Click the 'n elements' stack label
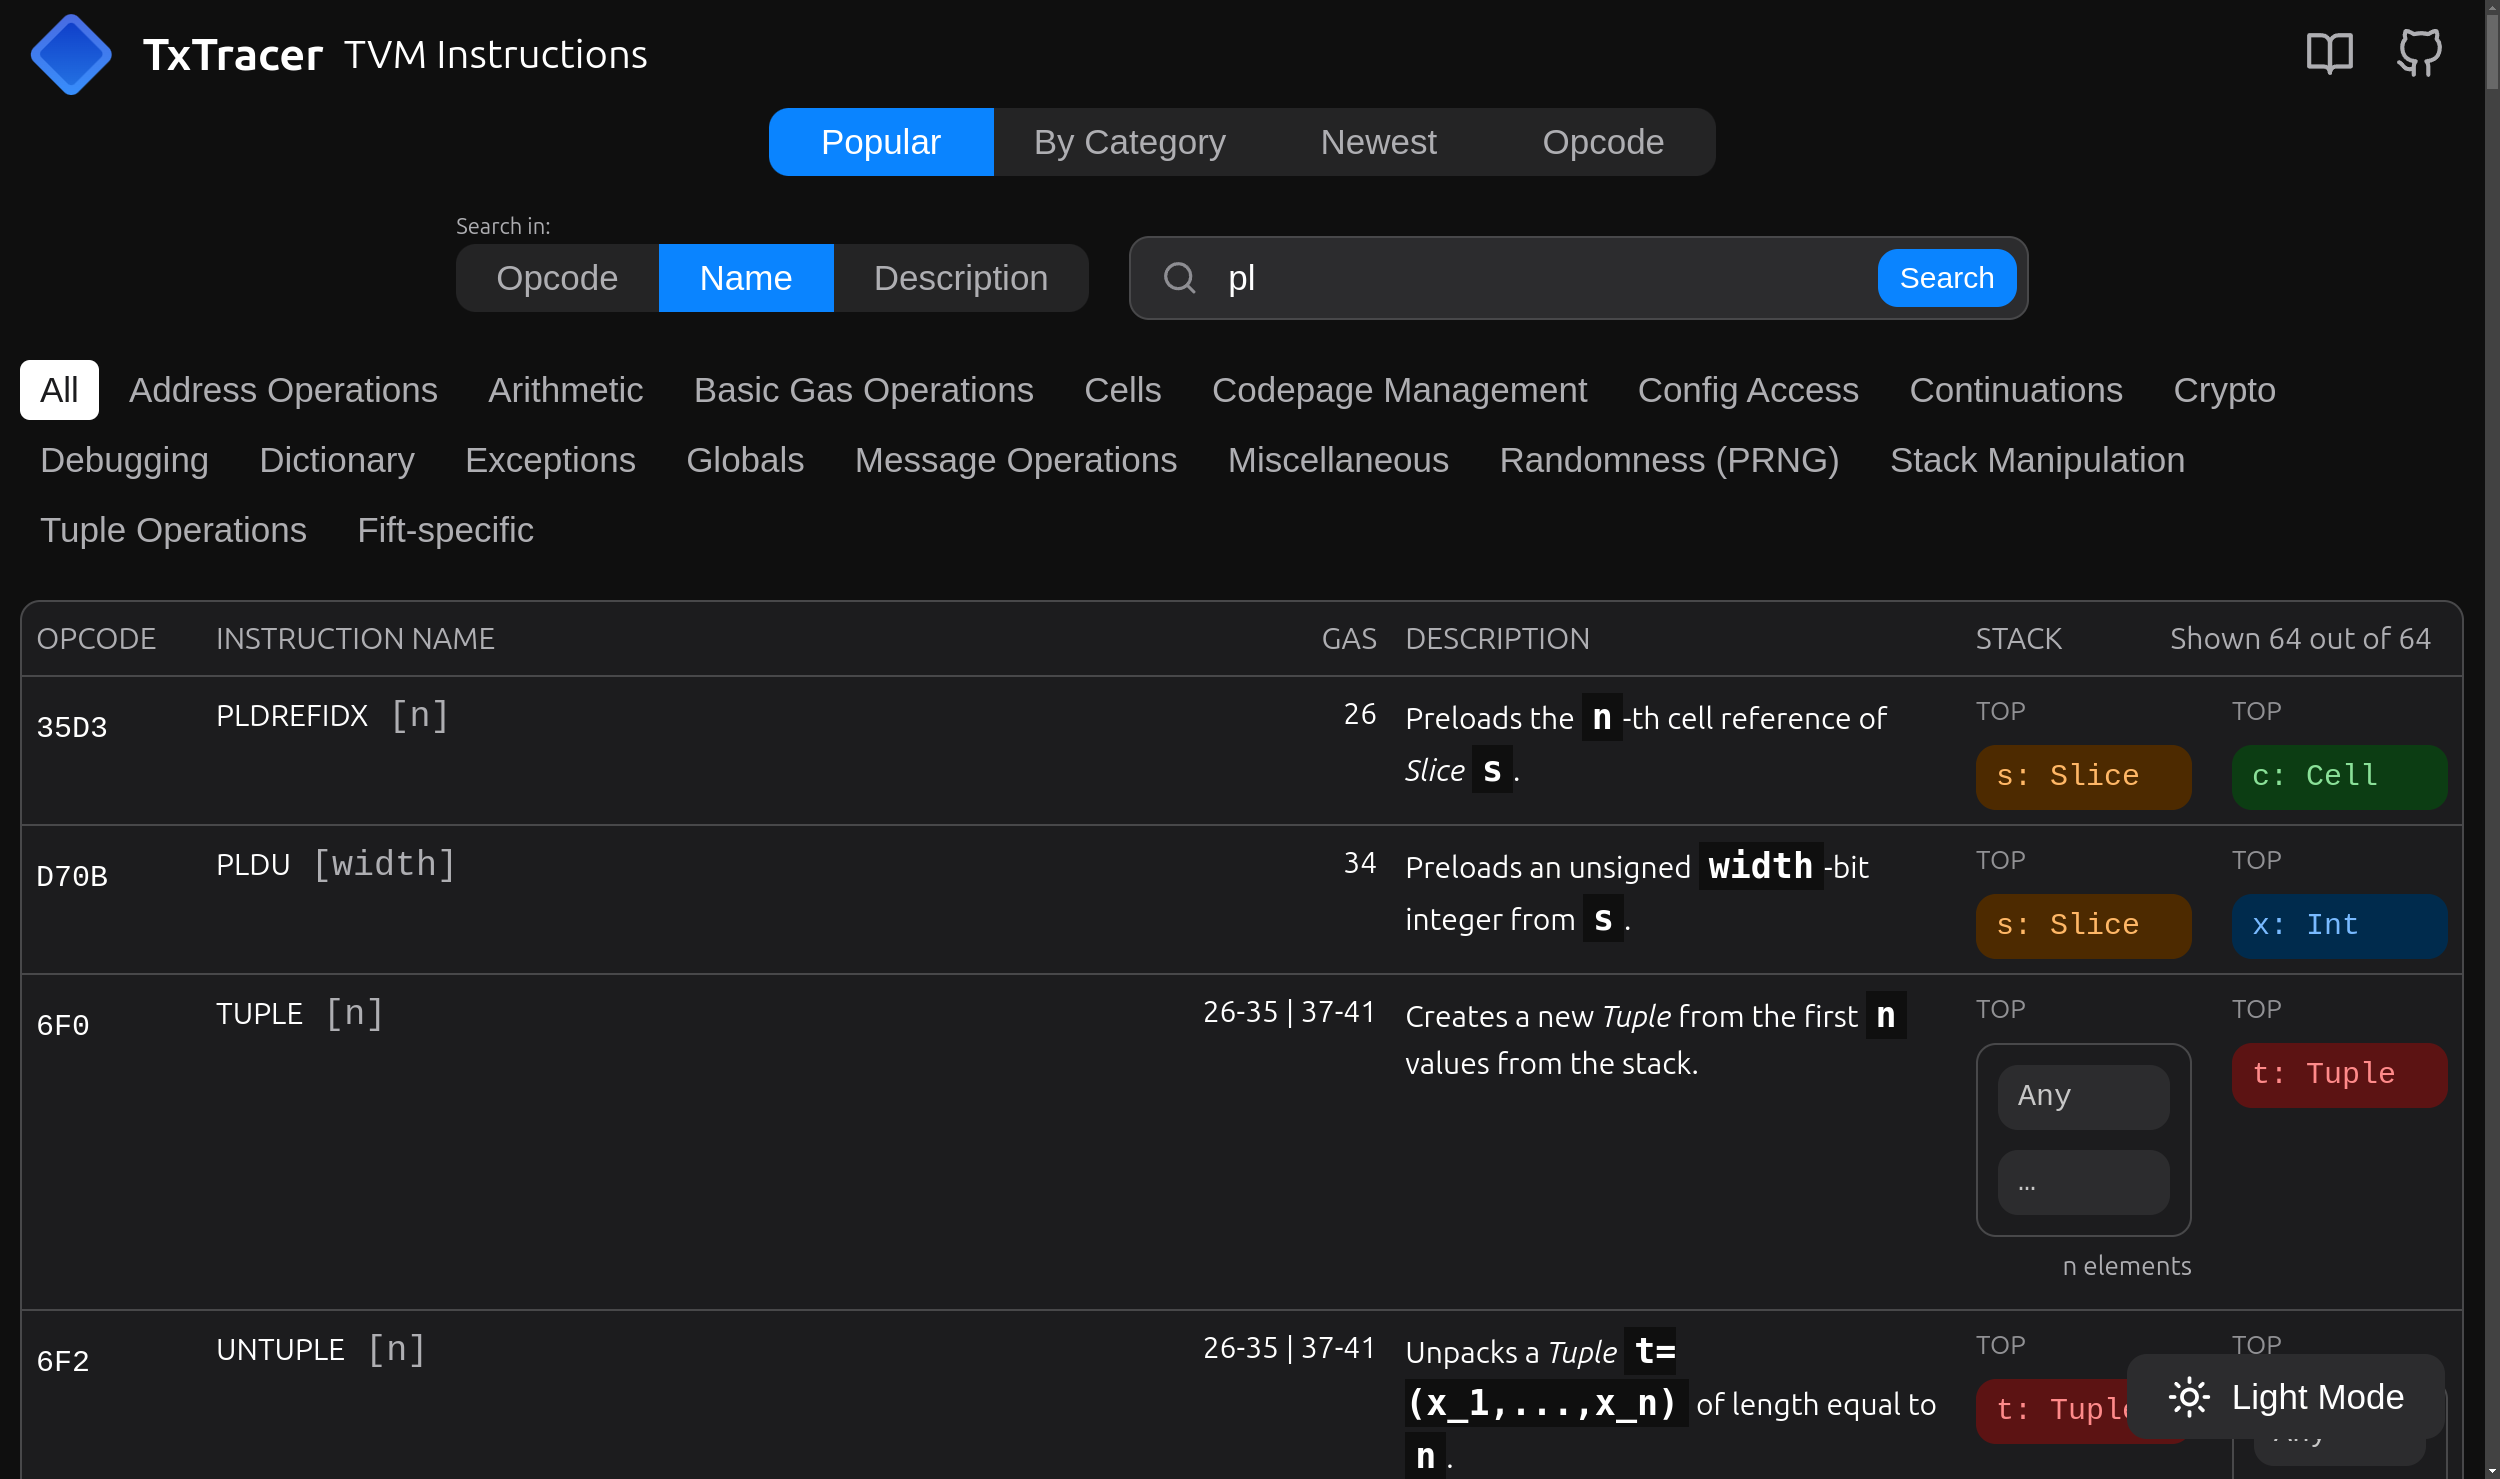Image resolution: width=2500 pixels, height=1479 pixels. (2126, 1266)
